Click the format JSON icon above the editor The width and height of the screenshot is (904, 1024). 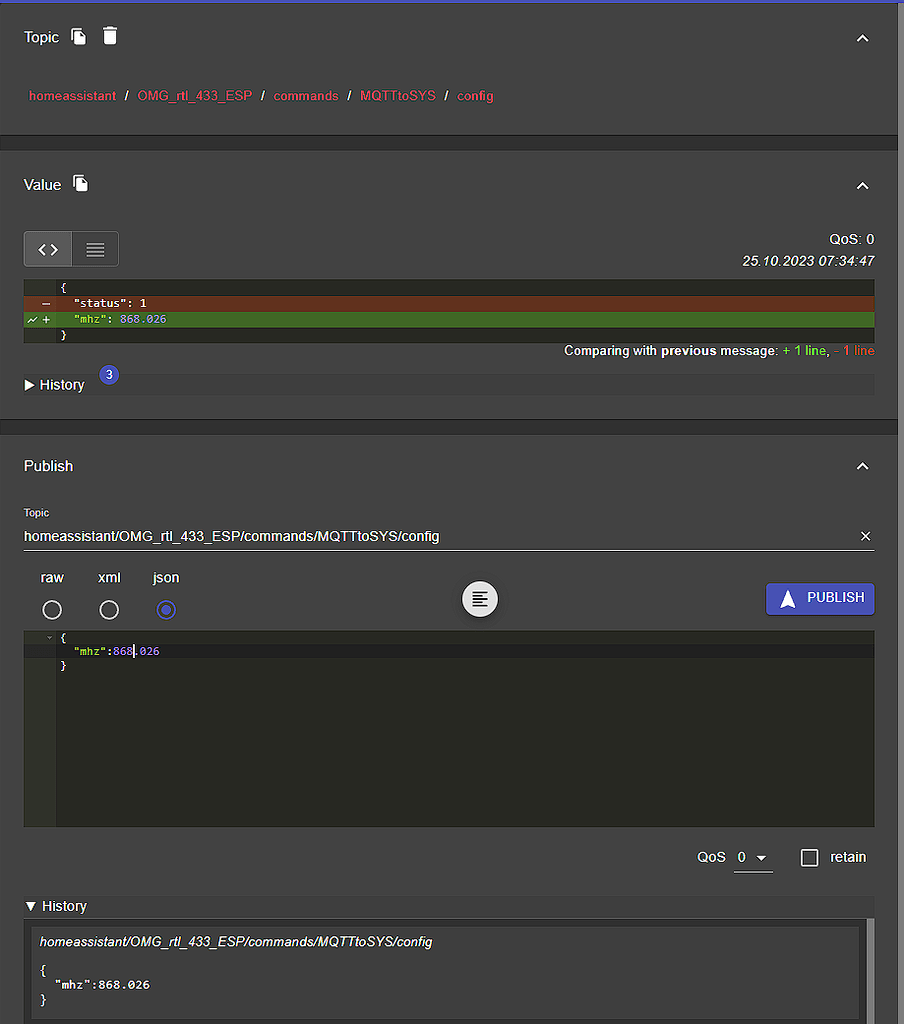coord(480,598)
